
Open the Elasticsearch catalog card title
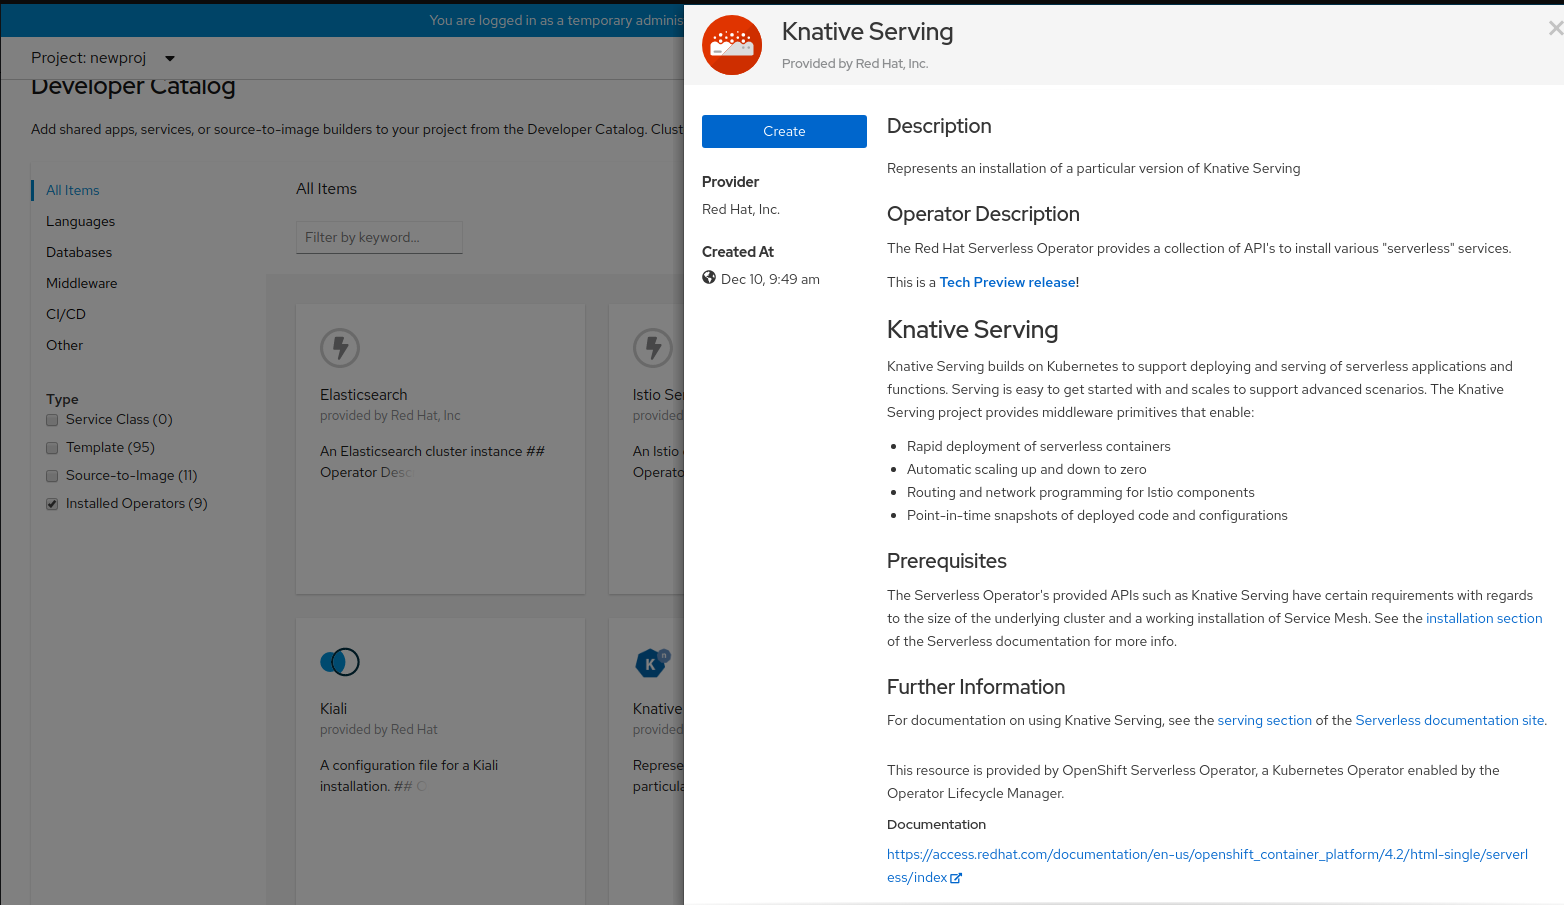[364, 395]
